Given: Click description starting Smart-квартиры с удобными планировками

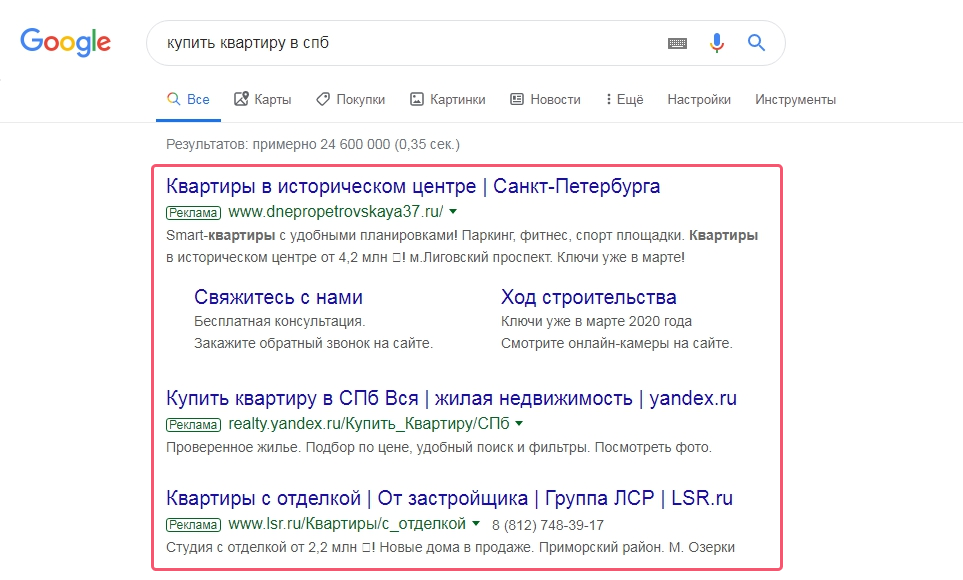Looking at the screenshot, I should point(462,246).
